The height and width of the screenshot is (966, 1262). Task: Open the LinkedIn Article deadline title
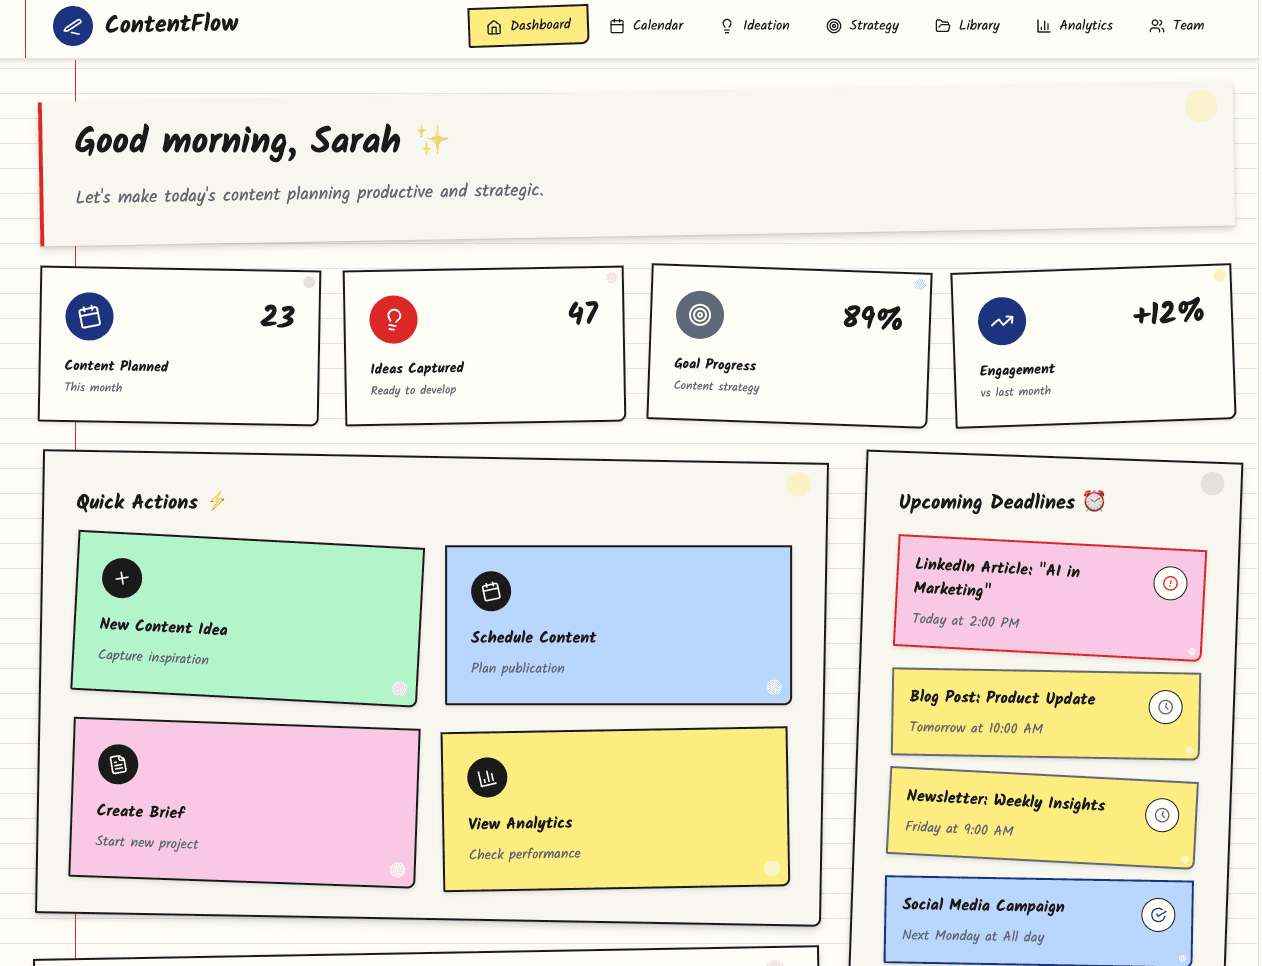(997, 578)
